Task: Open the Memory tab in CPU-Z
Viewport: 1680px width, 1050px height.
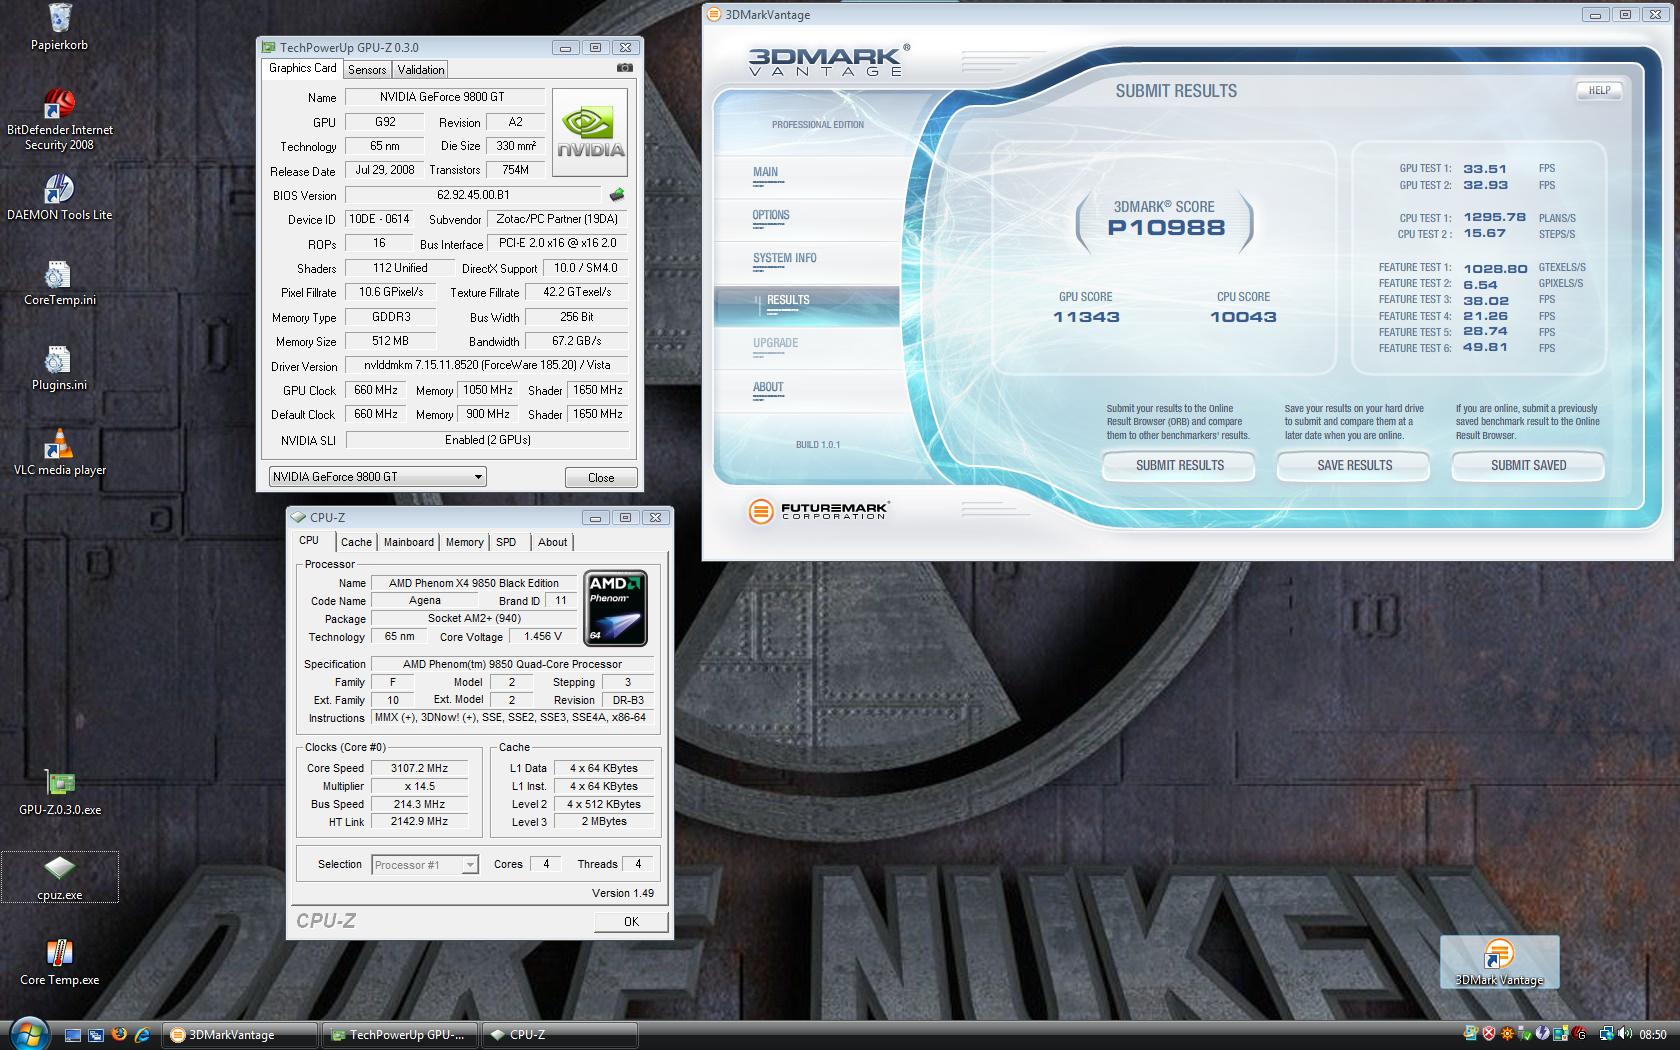Action: click(464, 542)
